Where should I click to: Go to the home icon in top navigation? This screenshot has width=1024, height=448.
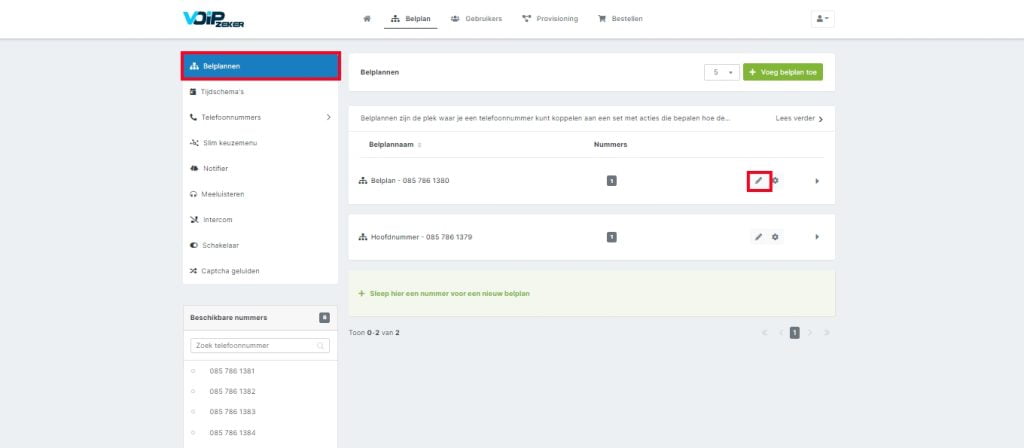(x=367, y=19)
